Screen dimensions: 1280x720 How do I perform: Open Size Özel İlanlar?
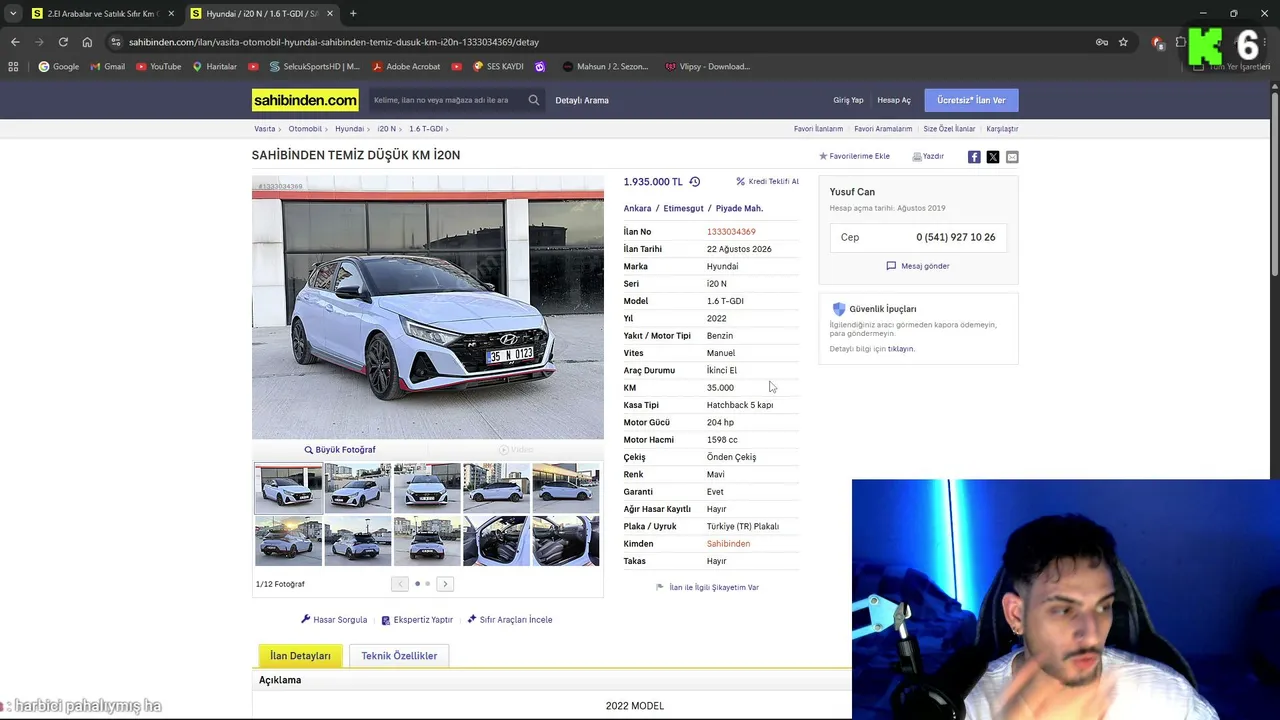tap(949, 129)
